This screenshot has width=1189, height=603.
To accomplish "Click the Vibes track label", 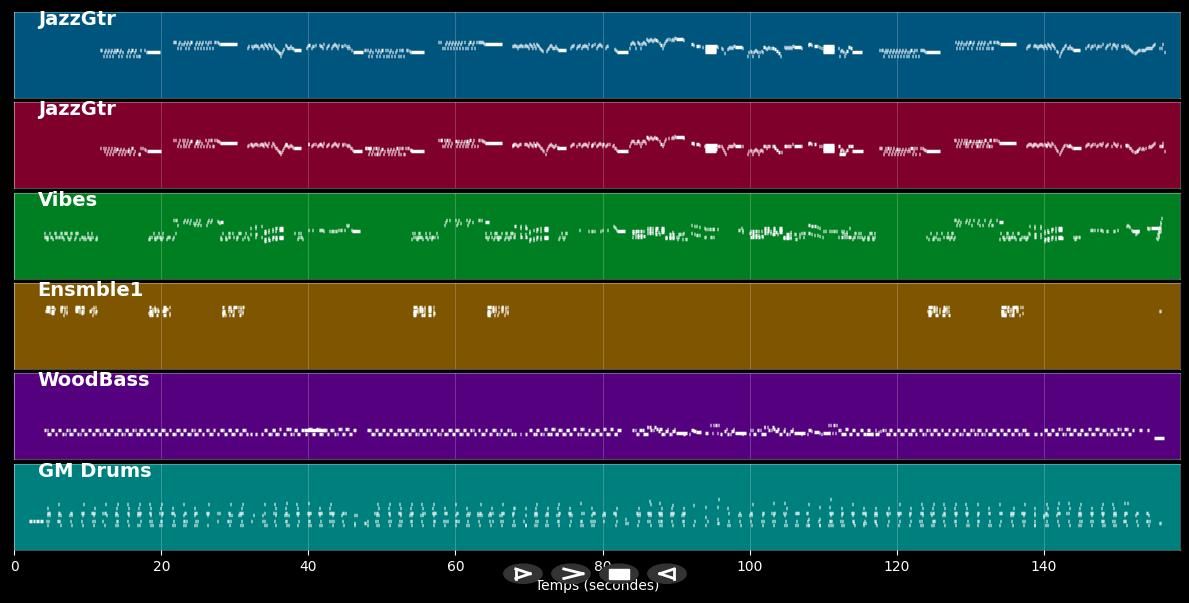I will pos(67,200).
